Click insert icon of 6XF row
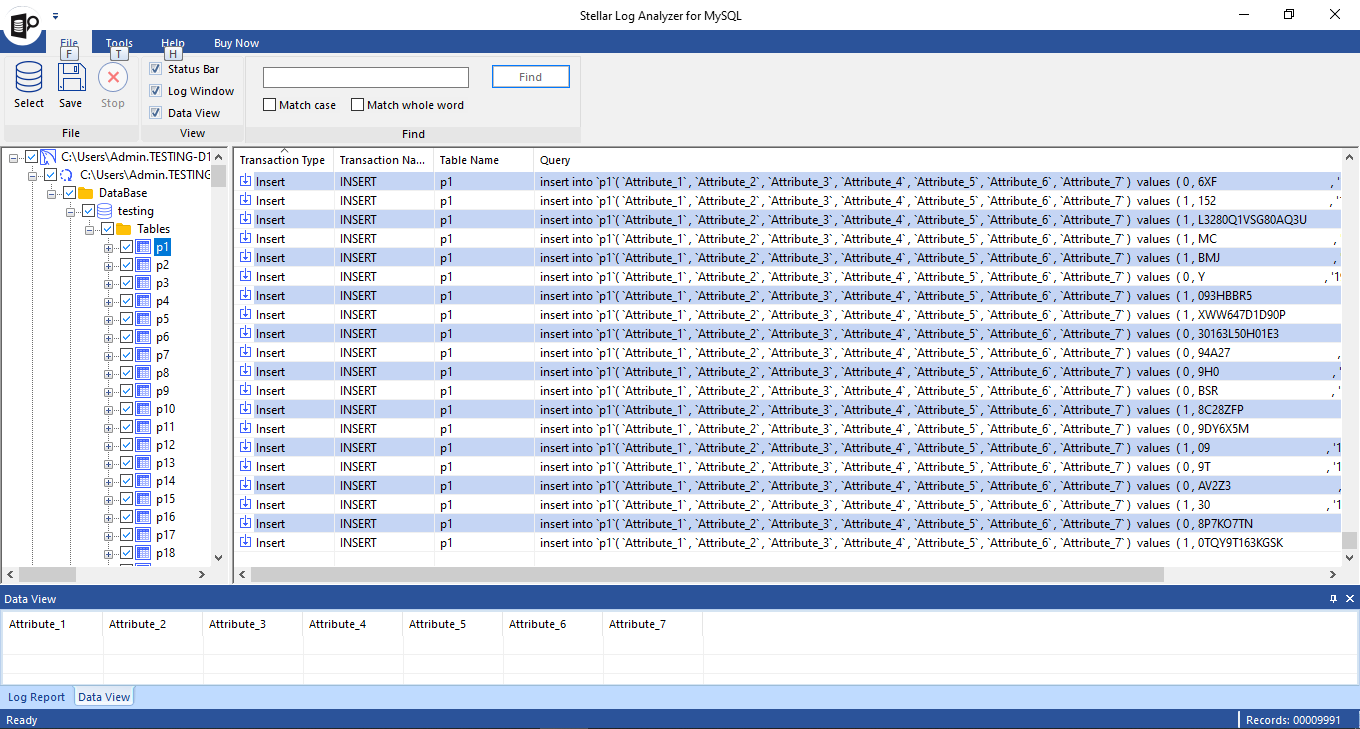The image size is (1360, 729). 246,181
